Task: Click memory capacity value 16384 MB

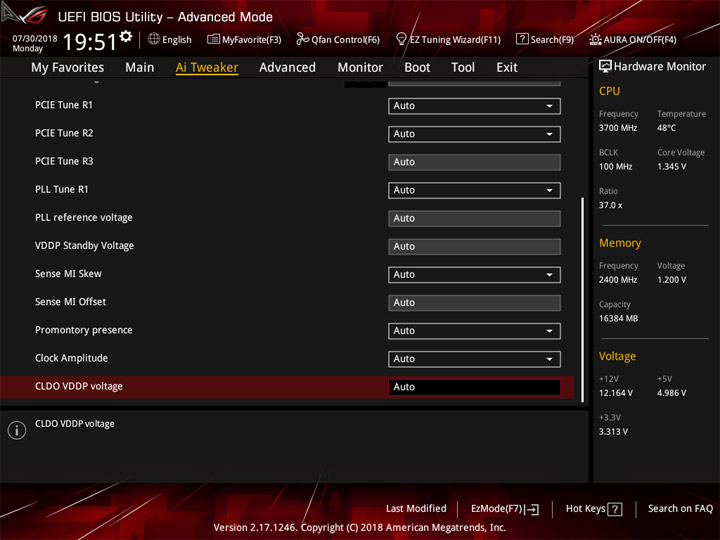Action: coord(618,318)
